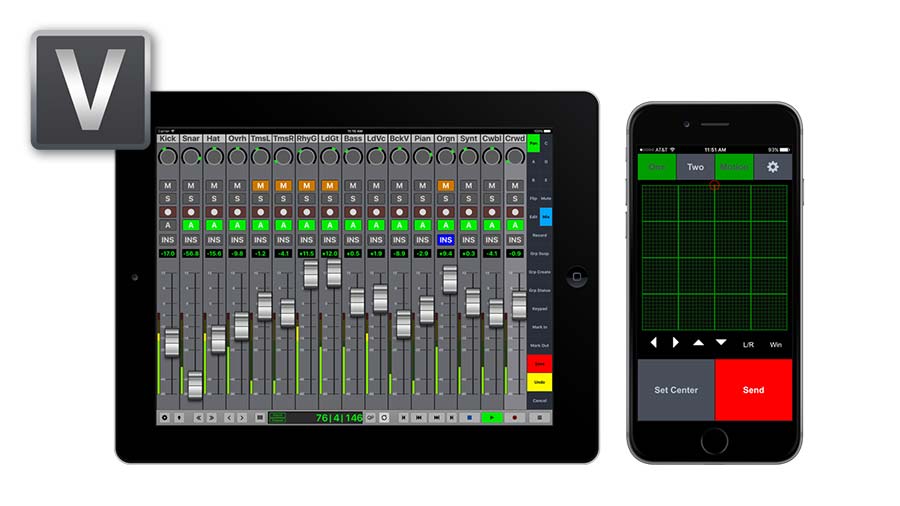Open the highlighted INS on Orgn channel
900x506 pixels.
pos(445,240)
